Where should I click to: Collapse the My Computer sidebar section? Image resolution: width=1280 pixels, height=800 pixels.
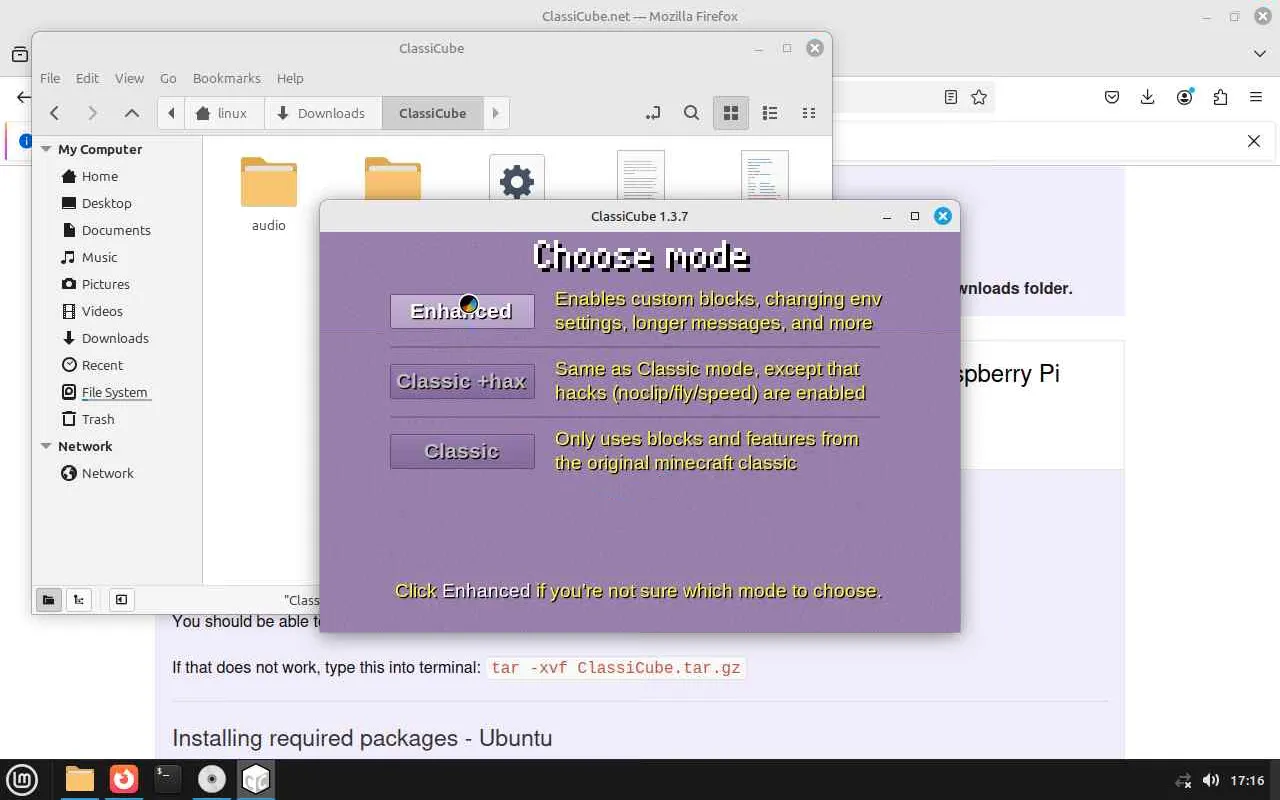click(46, 149)
